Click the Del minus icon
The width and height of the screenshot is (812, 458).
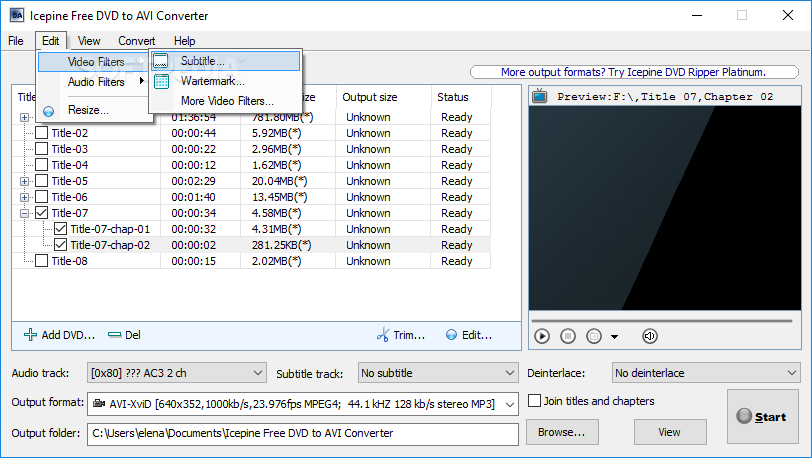point(114,335)
